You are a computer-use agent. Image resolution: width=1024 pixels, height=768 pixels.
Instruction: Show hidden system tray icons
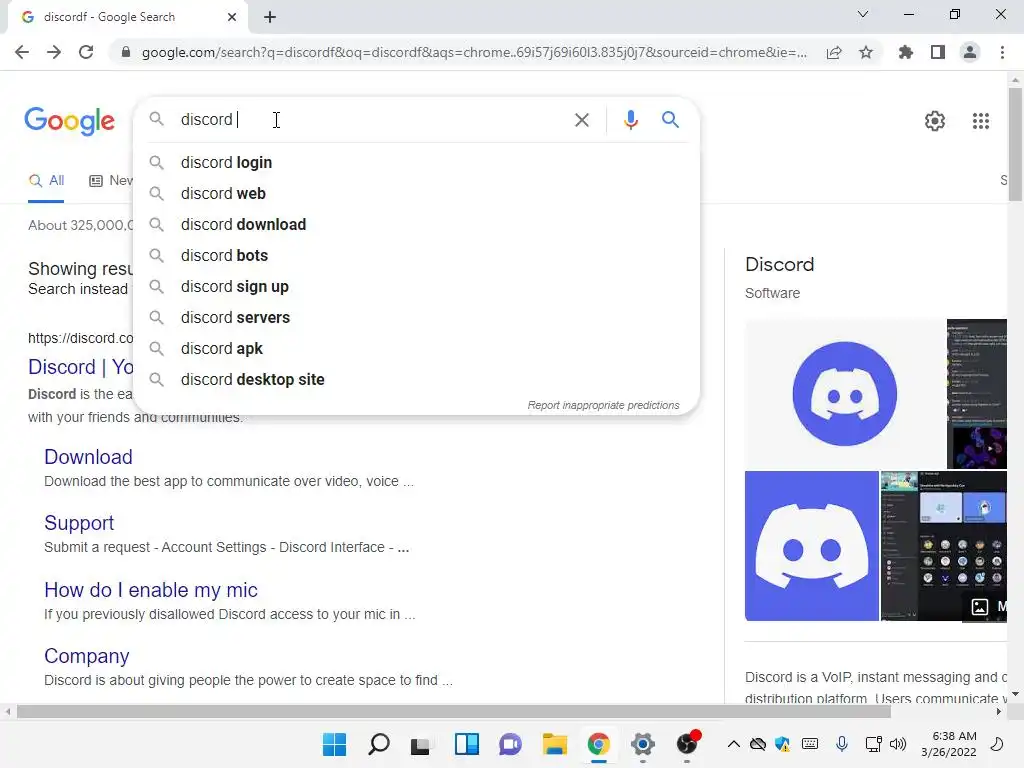click(x=733, y=744)
